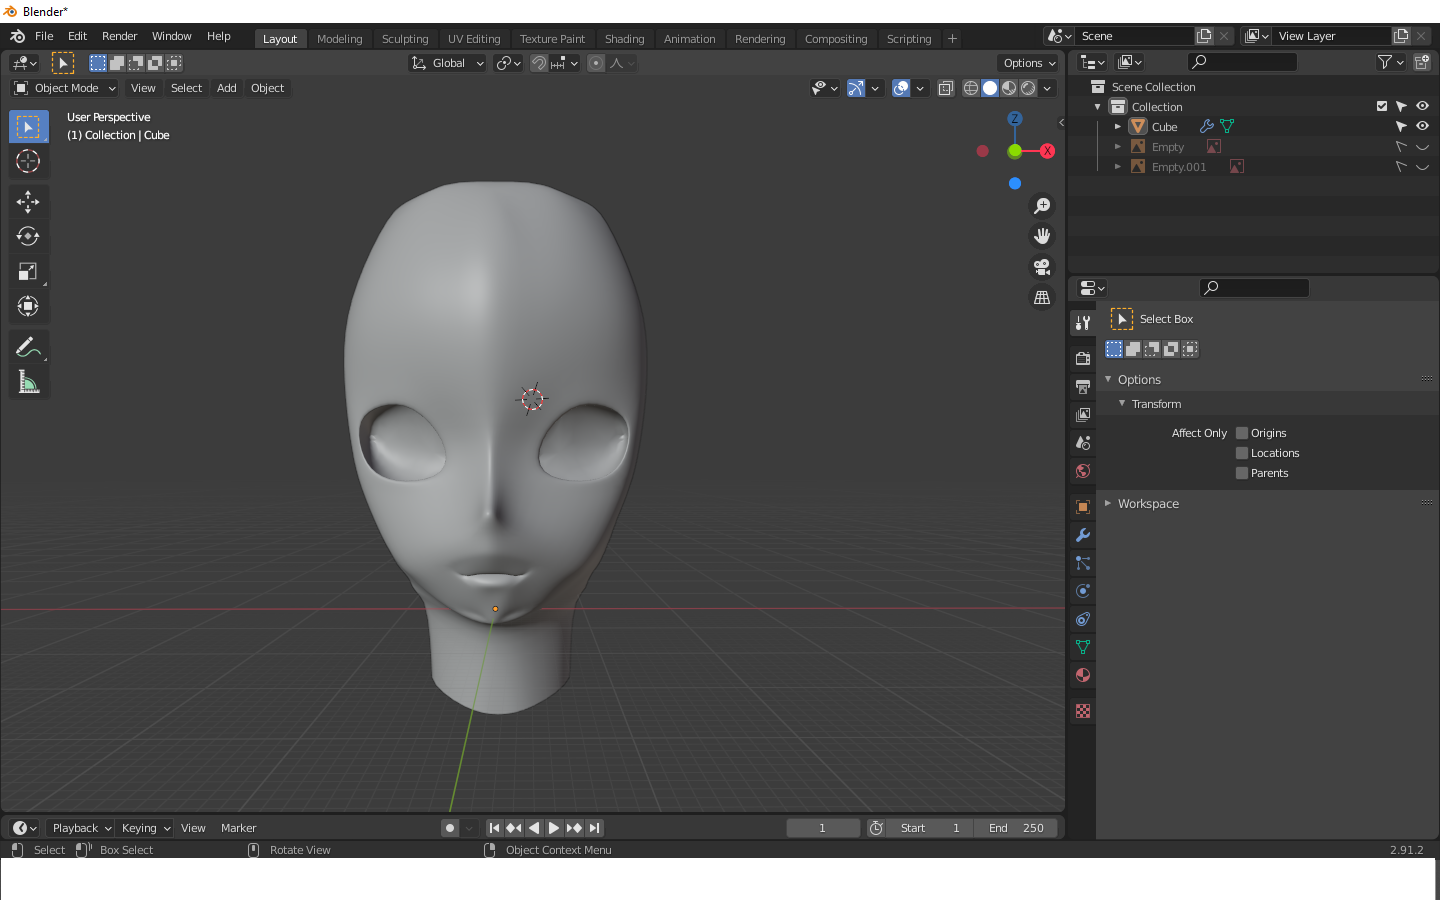Viewport: 1440px width, 900px height.
Task: Toggle Empty object visibility in outliner
Action: [1422, 147]
